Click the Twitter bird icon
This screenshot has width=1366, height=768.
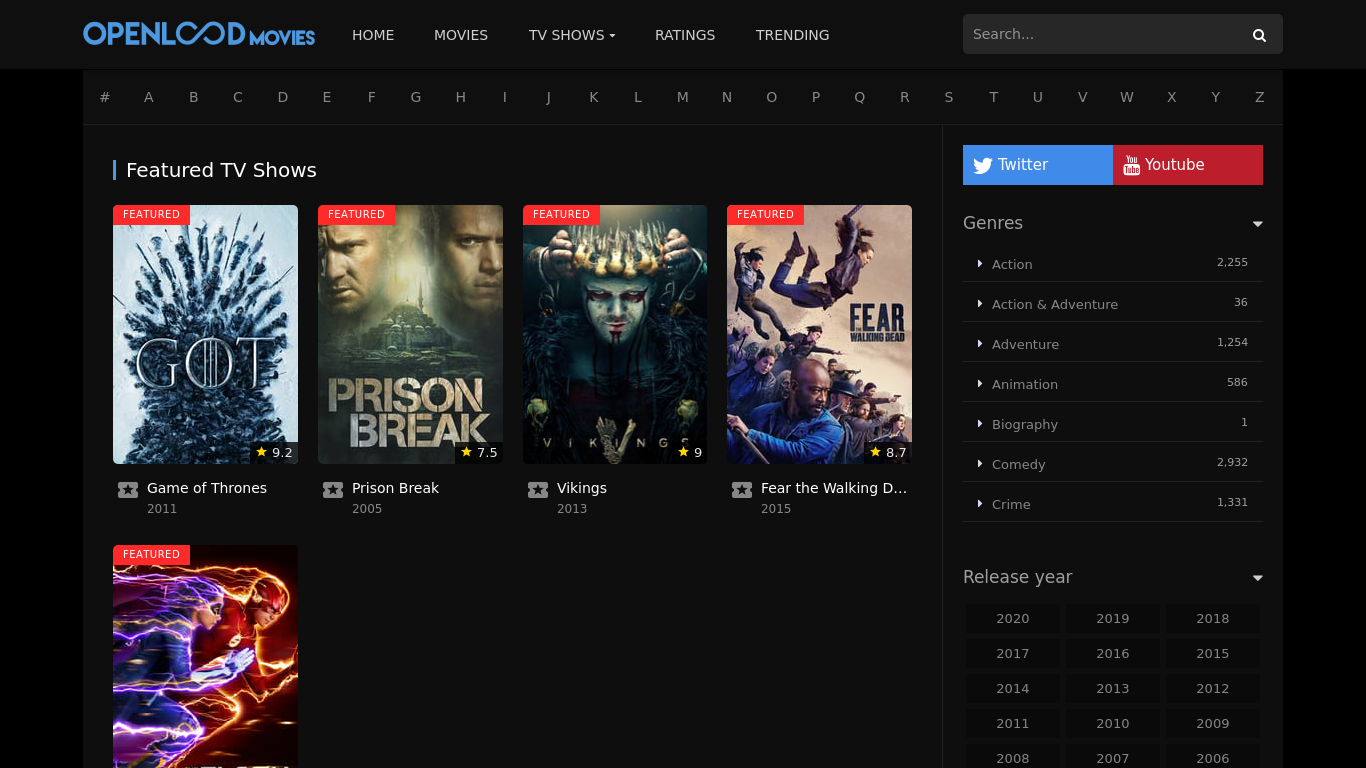click(x=982, y=165)
